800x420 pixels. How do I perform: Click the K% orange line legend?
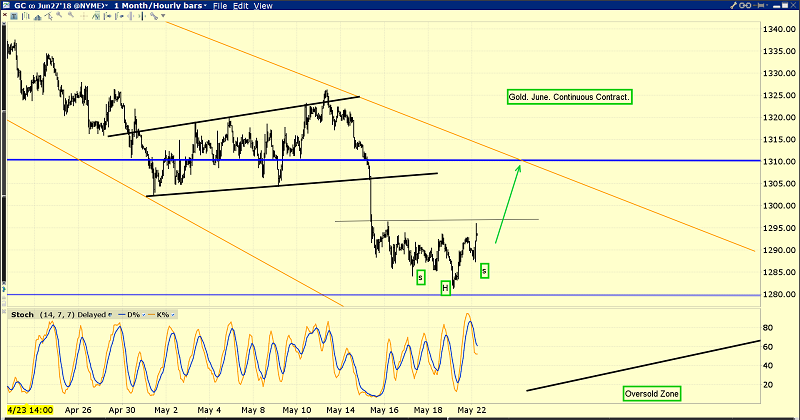(x=161, y=315)
